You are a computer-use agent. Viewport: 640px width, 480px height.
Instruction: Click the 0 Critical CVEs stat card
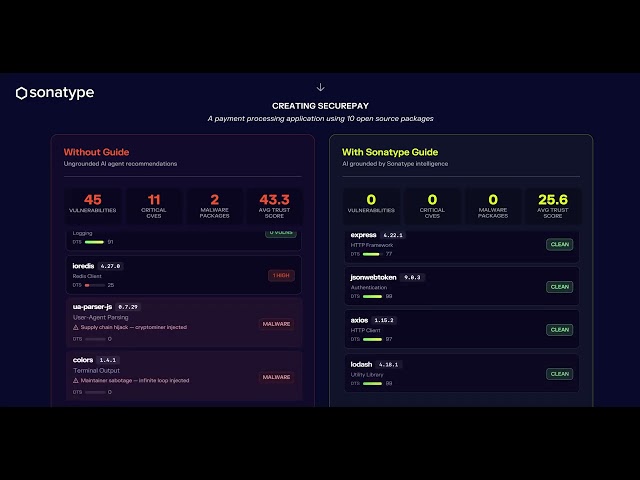pos(432,206)
